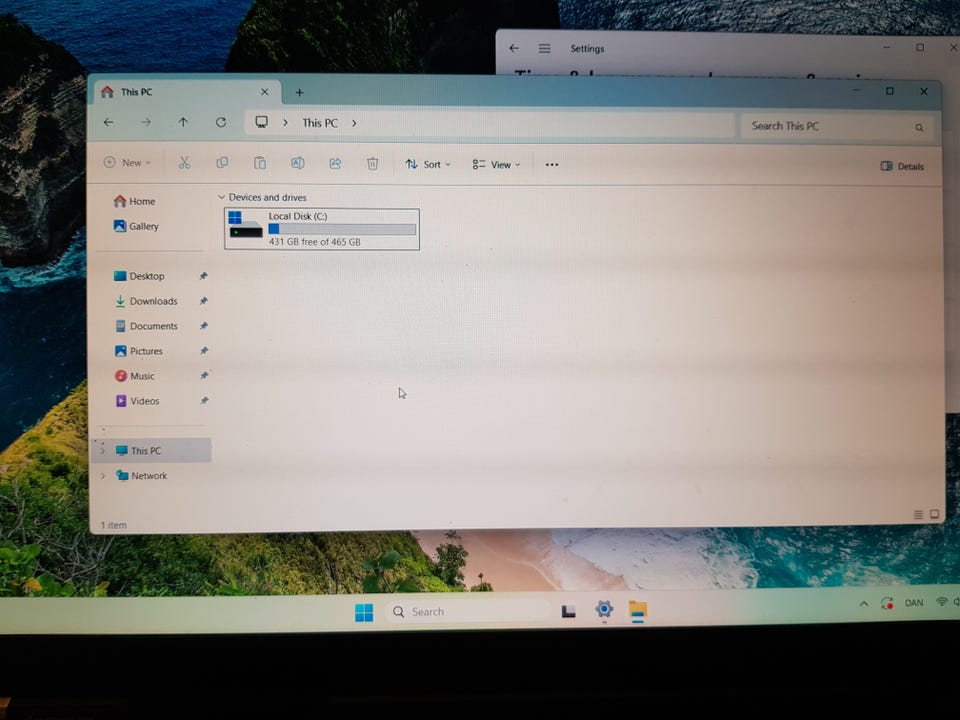Click the DAN language indicator
This screenshot has width=960, height=720.
914,603
